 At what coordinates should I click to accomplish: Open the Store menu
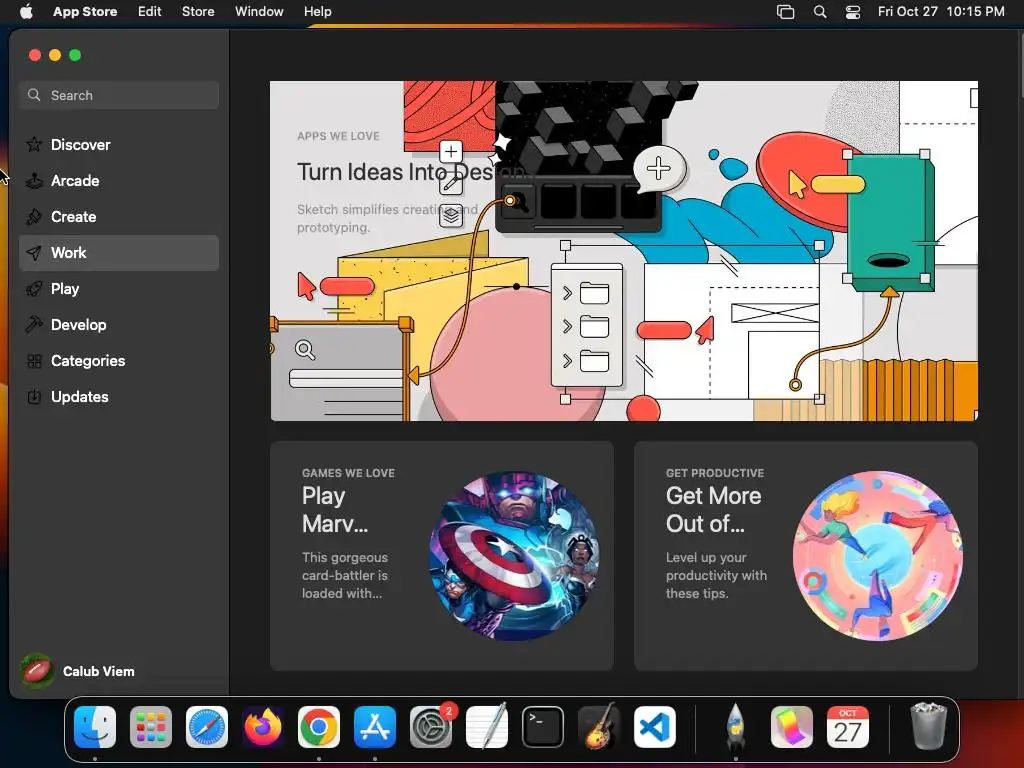pos(198,12)
